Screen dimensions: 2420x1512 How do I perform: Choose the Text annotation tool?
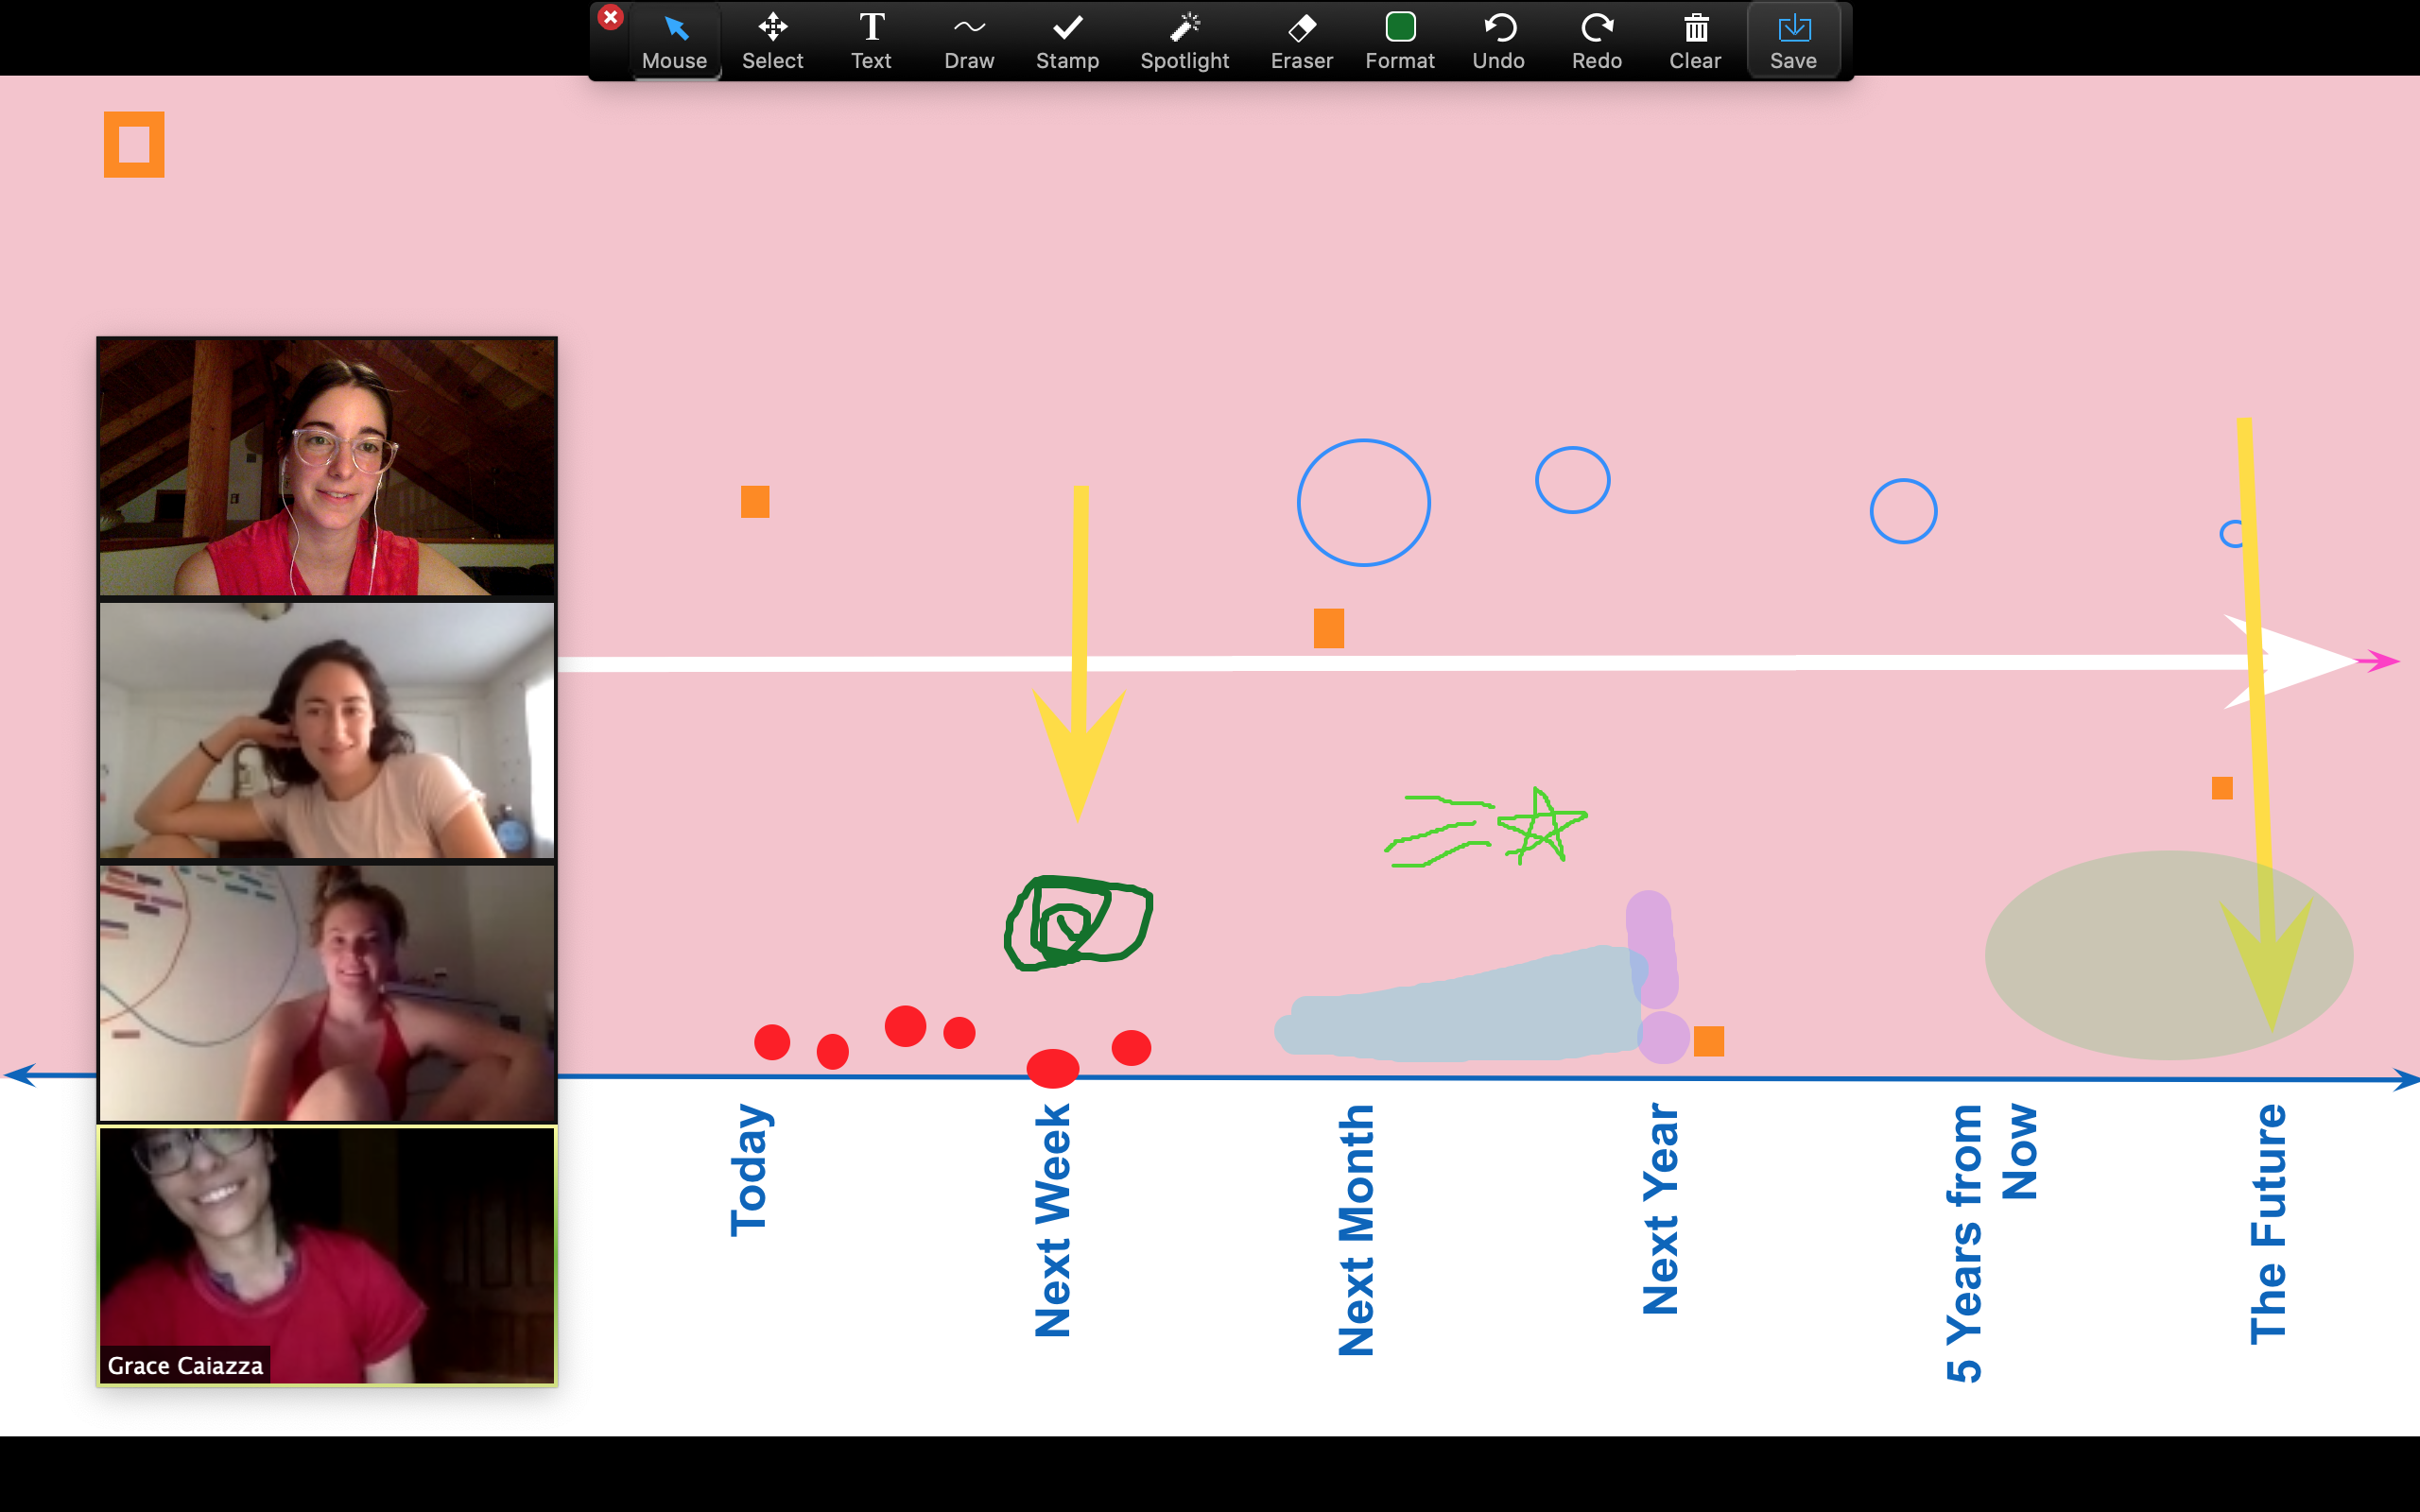(871, 42)
